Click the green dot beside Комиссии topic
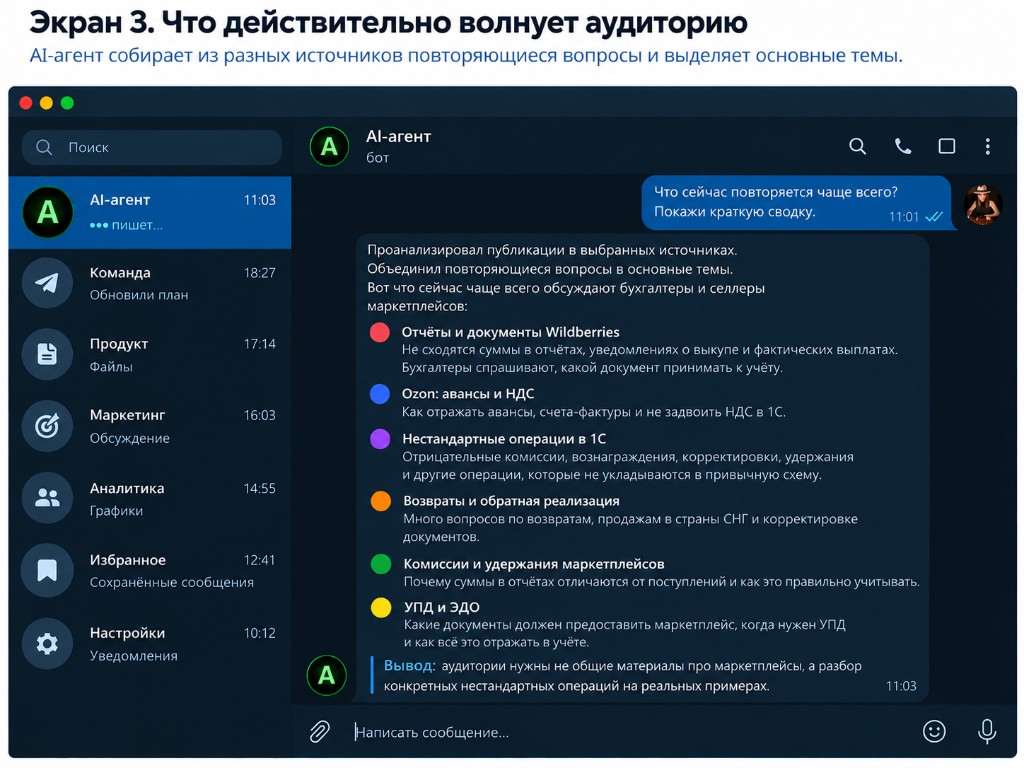 tap(381, 564)
